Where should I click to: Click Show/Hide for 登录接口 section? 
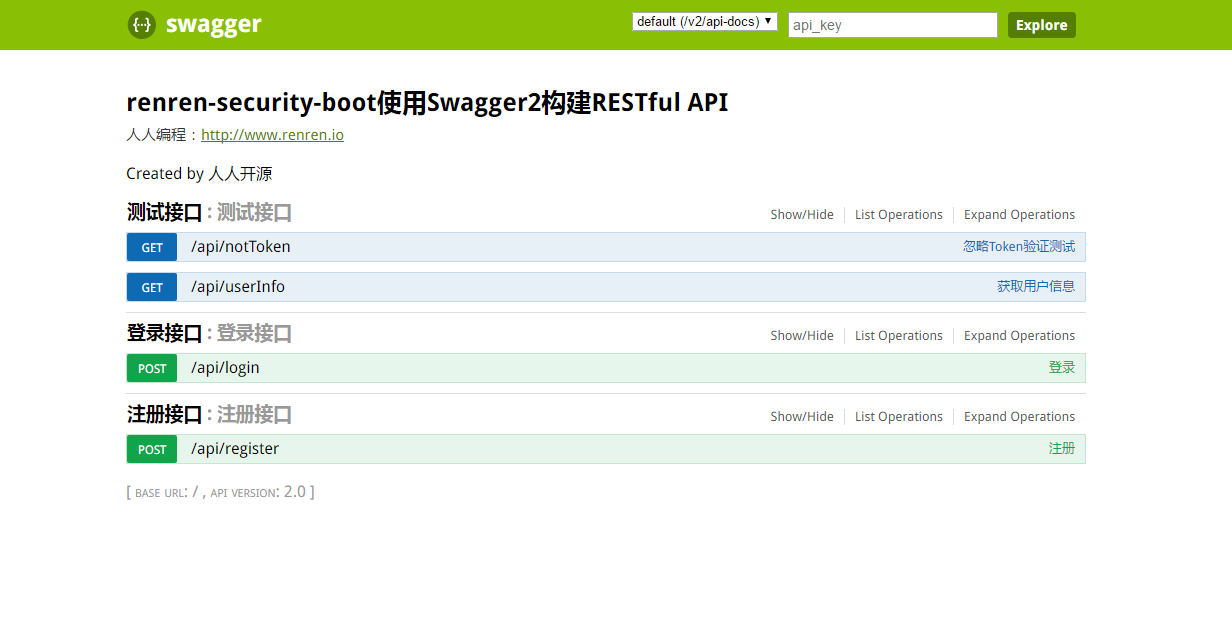[802, 336]
